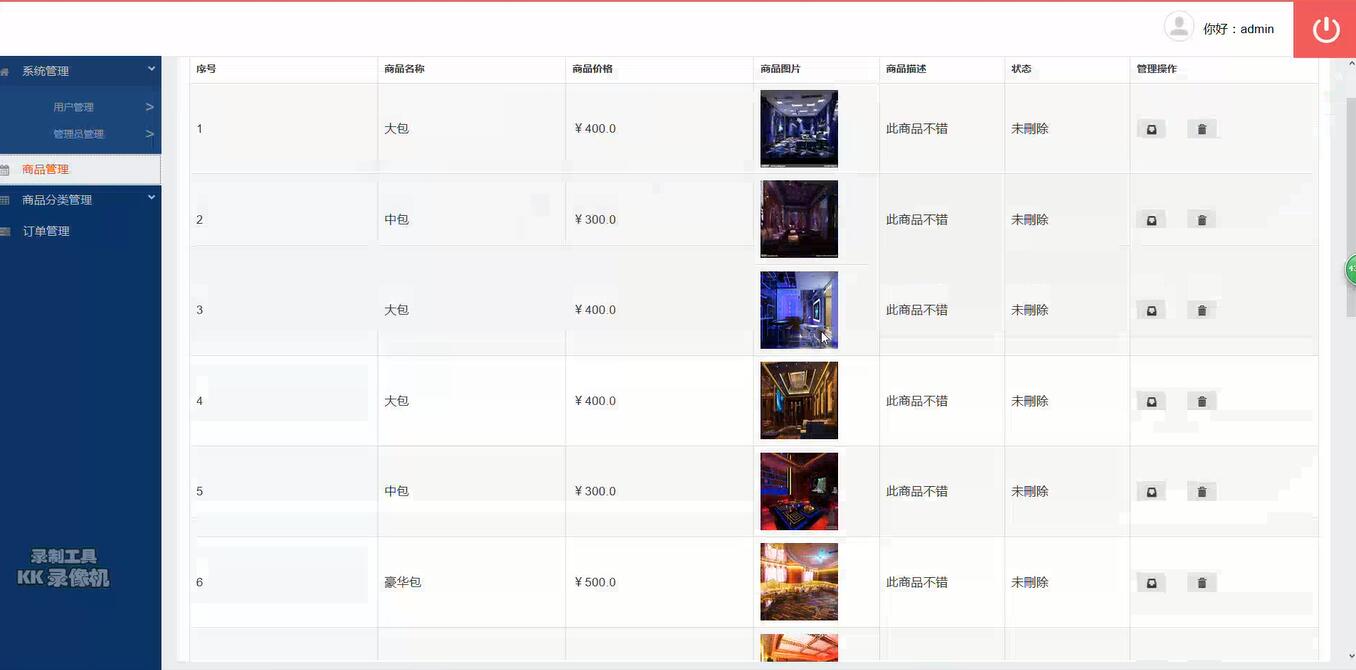
Task: Open 管理员管理 submenu item
Action: click(78, 134)
